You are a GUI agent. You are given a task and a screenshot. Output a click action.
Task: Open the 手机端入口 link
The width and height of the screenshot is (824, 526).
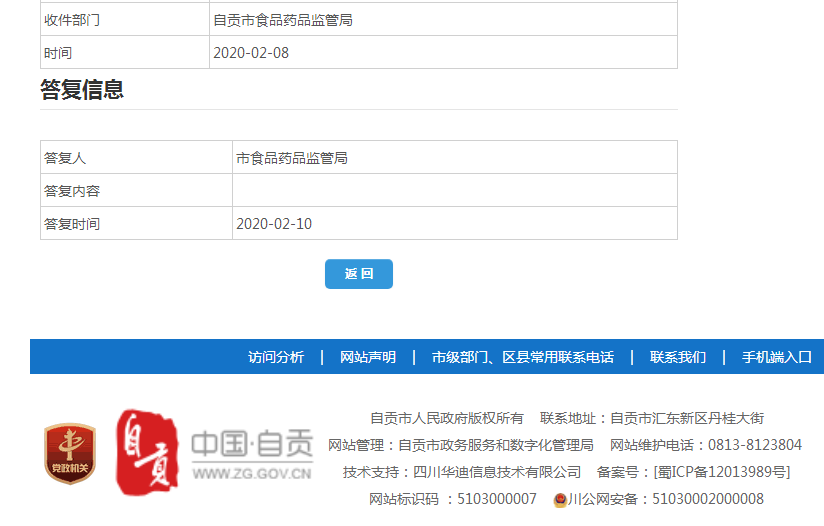pos(777,357)
